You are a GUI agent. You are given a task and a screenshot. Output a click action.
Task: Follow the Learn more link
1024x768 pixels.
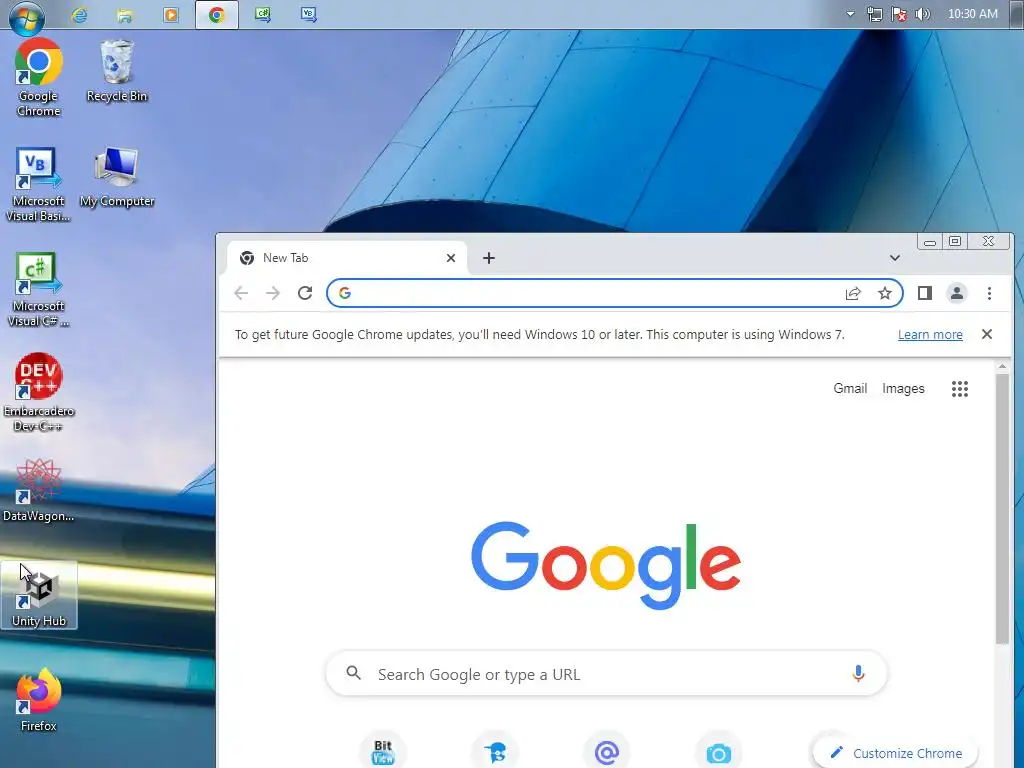click(930, 334)
